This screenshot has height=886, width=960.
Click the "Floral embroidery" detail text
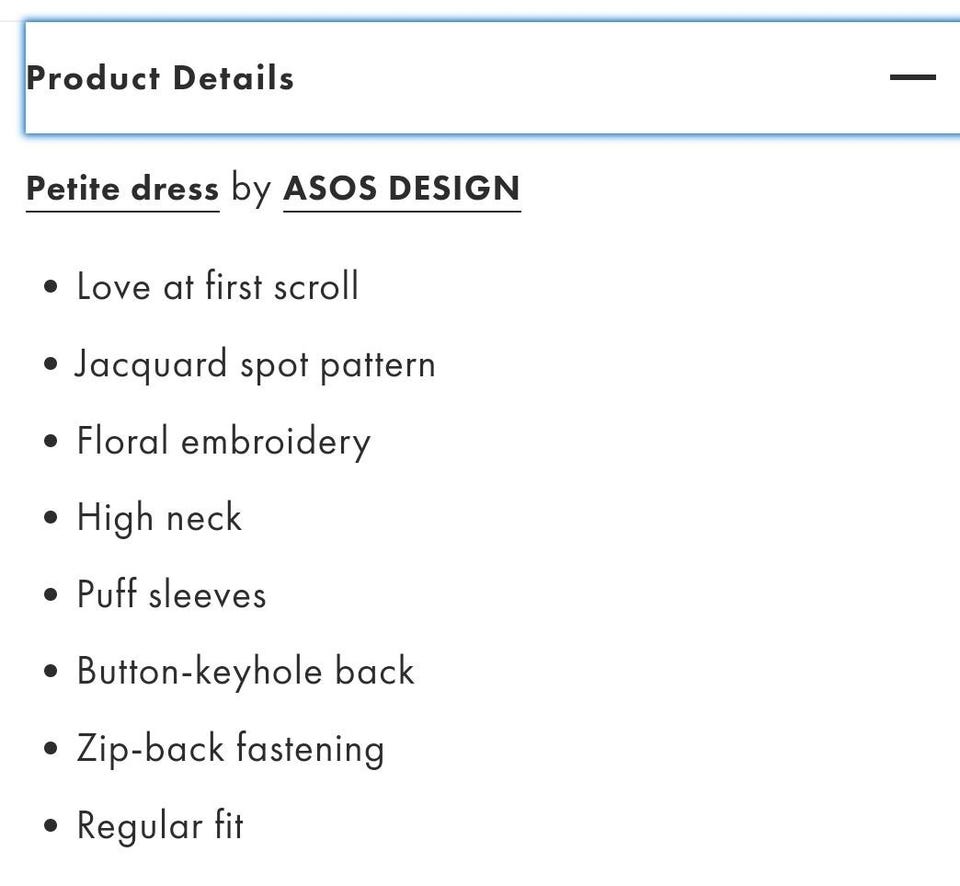tap(223, 441)
